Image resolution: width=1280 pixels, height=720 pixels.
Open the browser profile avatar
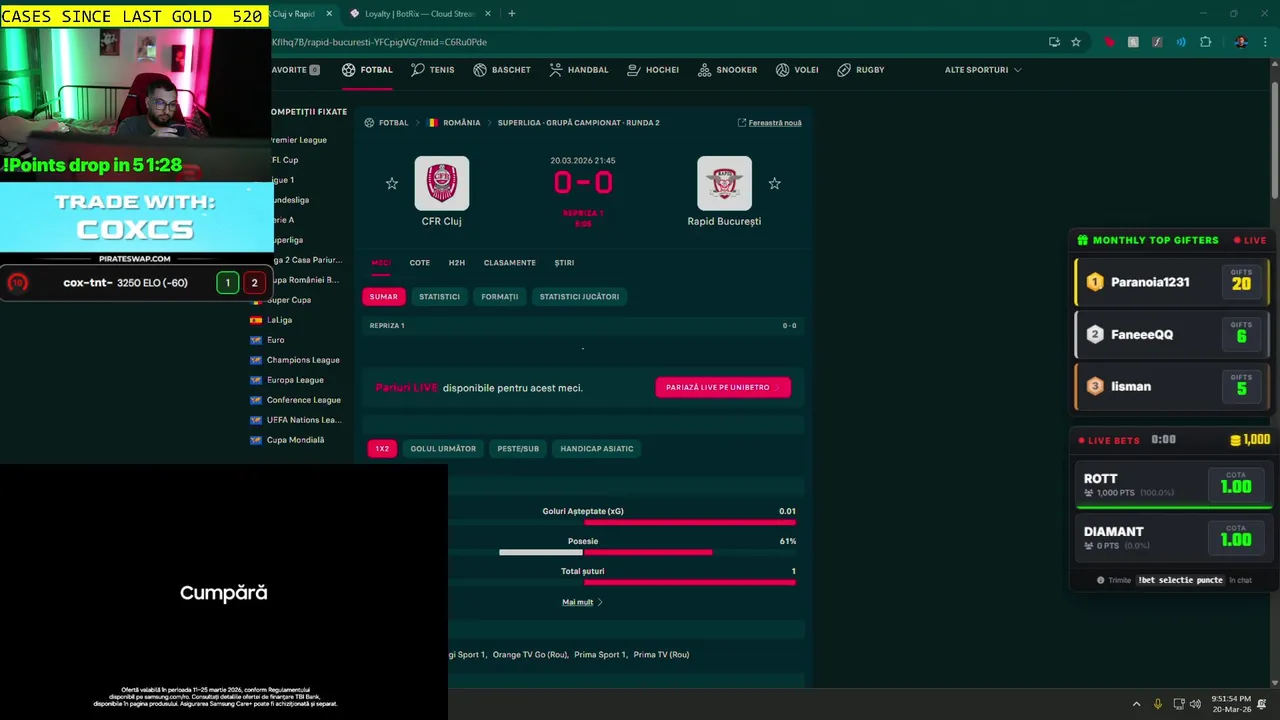click(1241, 42)
